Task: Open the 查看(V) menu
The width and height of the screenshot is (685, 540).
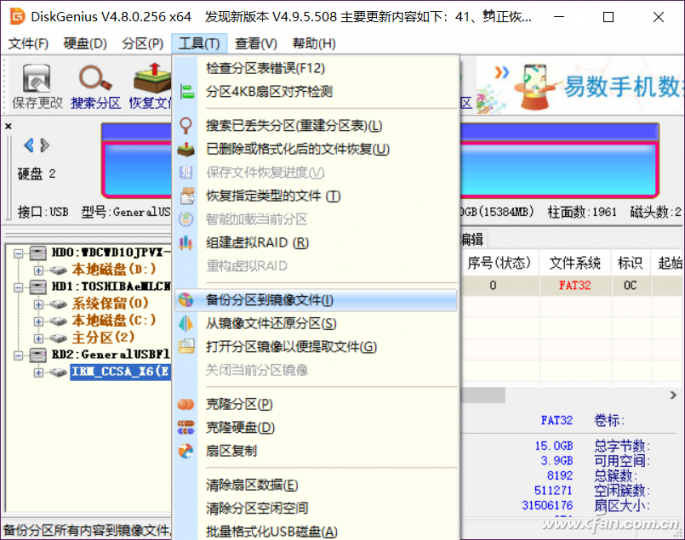Action: click(x=256, y=44)
